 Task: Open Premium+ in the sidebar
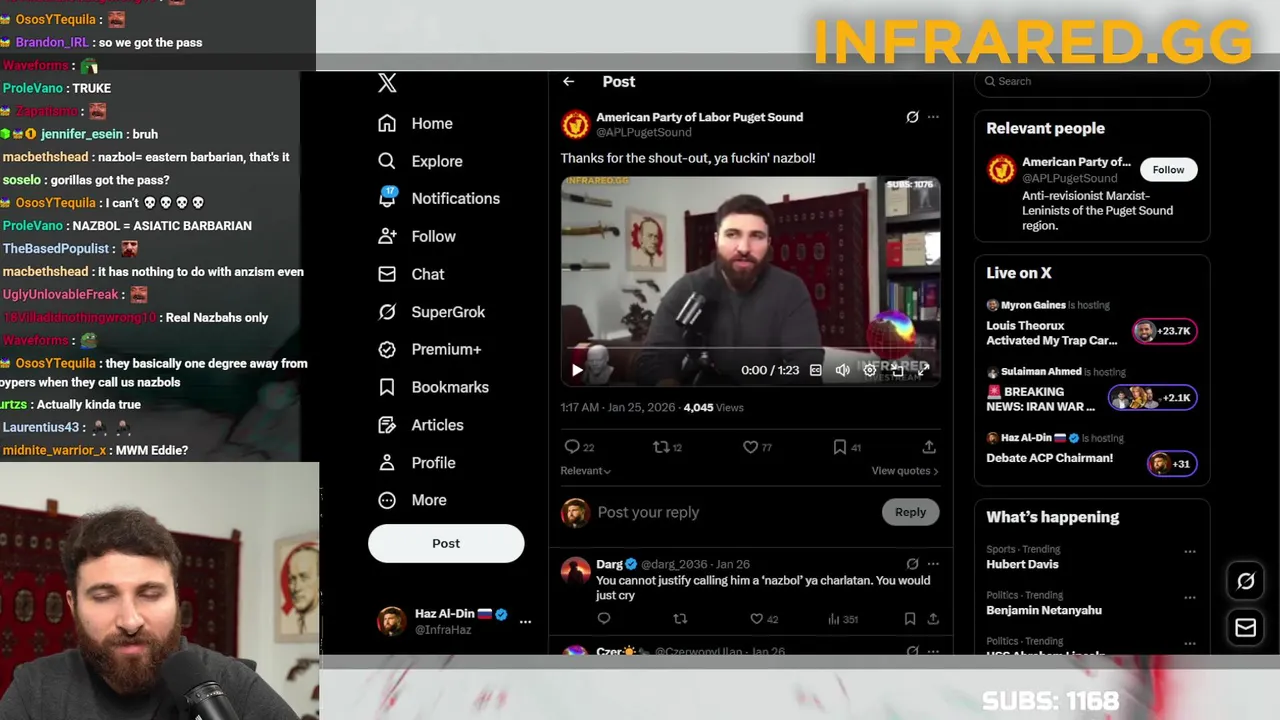point(429,349)
